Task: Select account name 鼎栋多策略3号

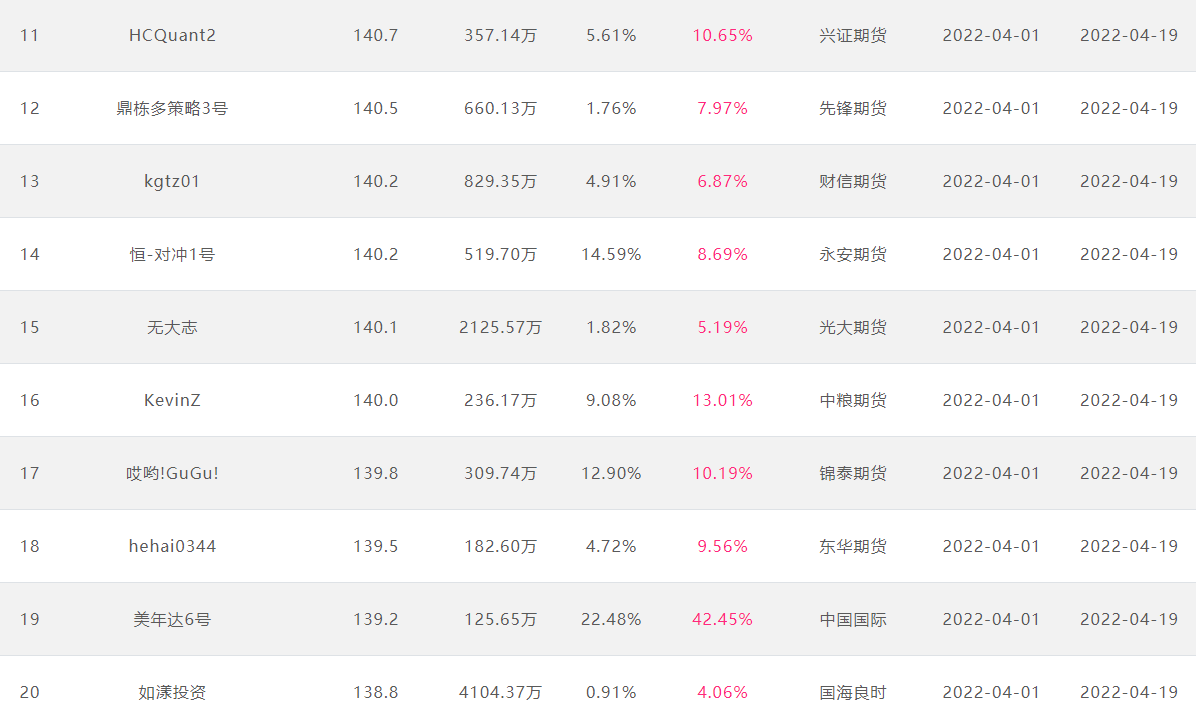Action: tap(172, 108)
